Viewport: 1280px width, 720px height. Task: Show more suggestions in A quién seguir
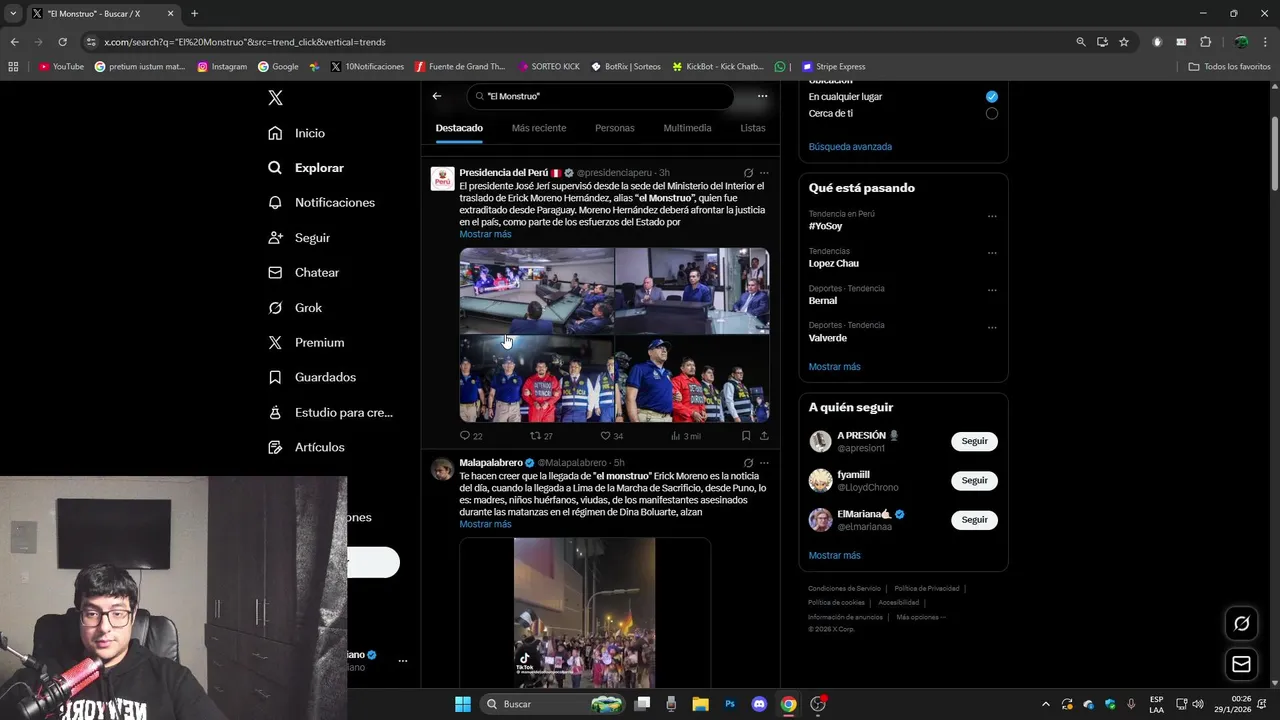click(834, 555)
